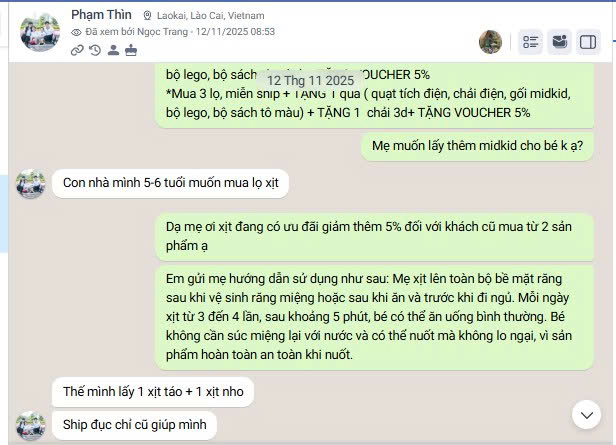The height and width of the screenshot is (445, 616).
Task: Select the 'Thế mình lấy 1 xịt táo' message
Action: 153,392
